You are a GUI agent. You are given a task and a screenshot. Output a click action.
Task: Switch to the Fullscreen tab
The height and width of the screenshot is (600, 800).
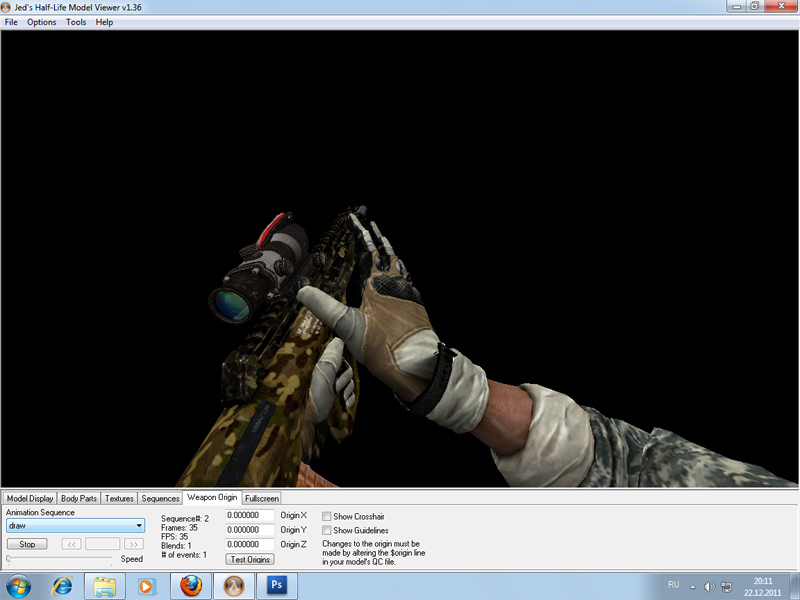click(262, 498)
